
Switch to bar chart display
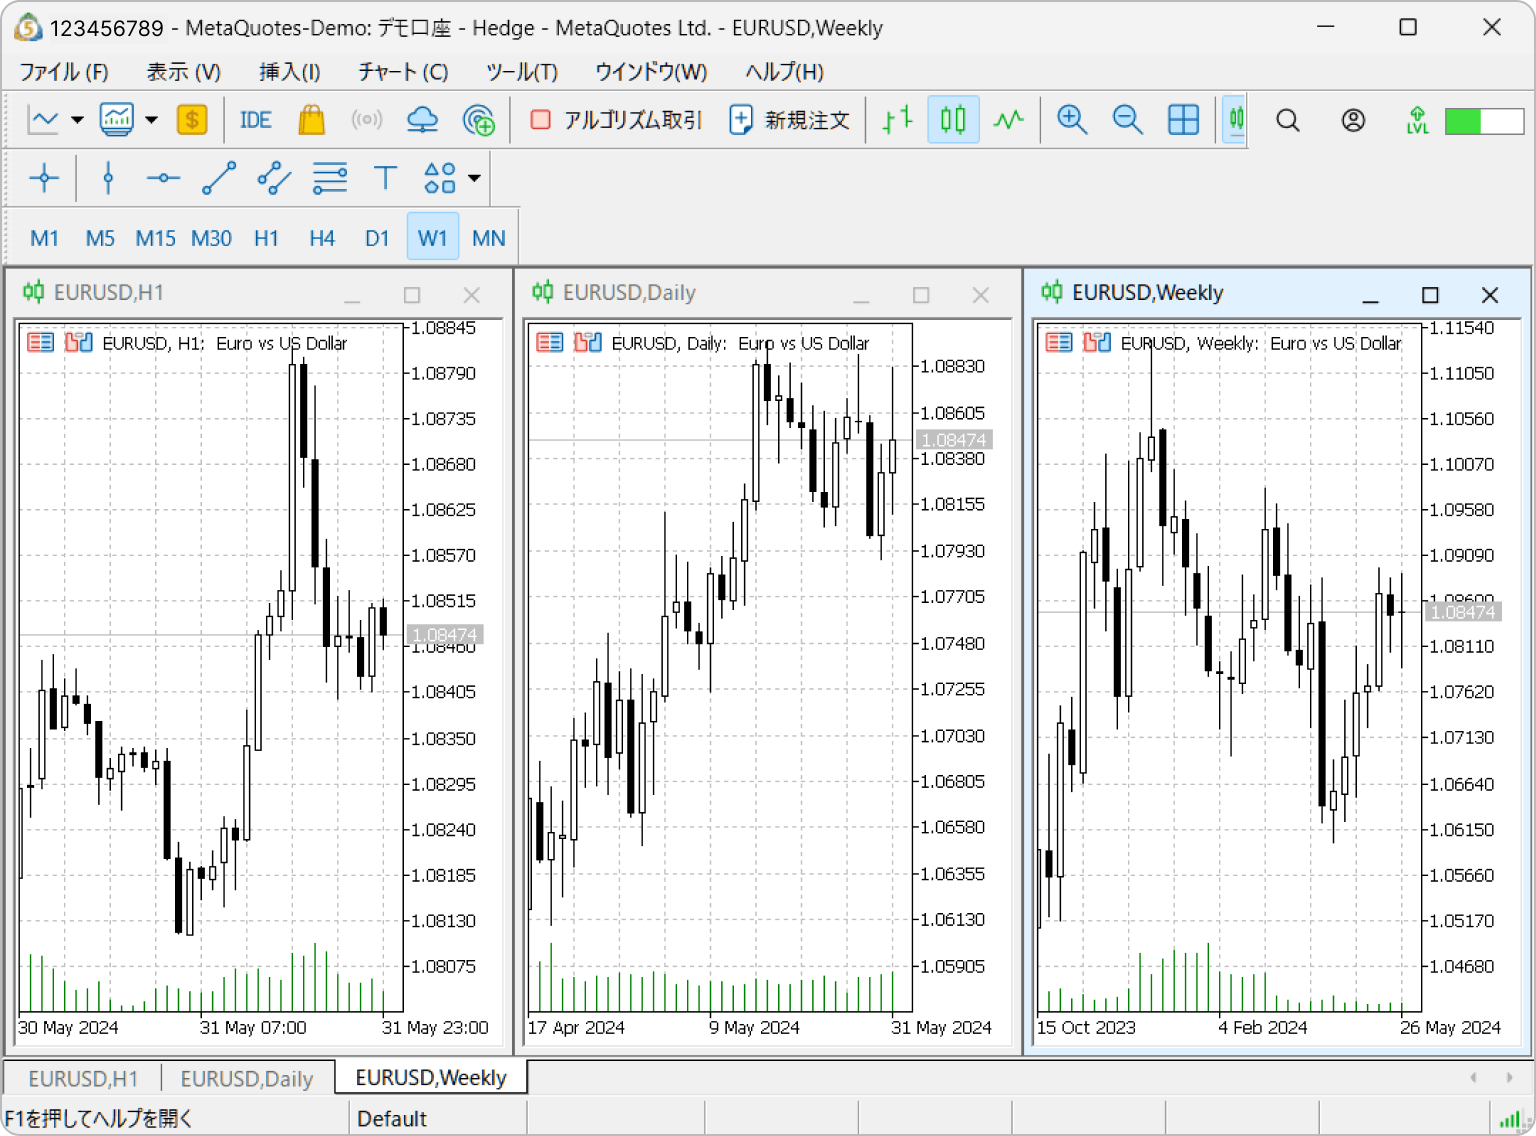(897, 120)
